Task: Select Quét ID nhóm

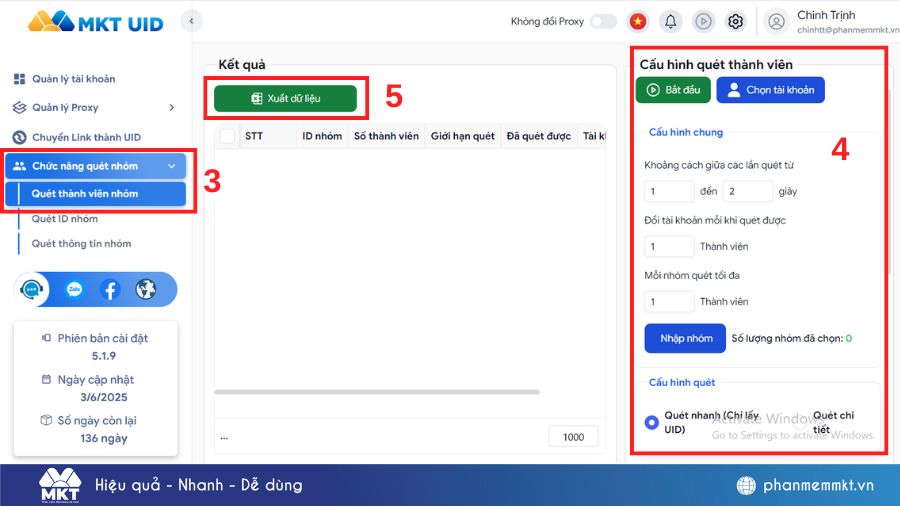Action: (64, 219)
